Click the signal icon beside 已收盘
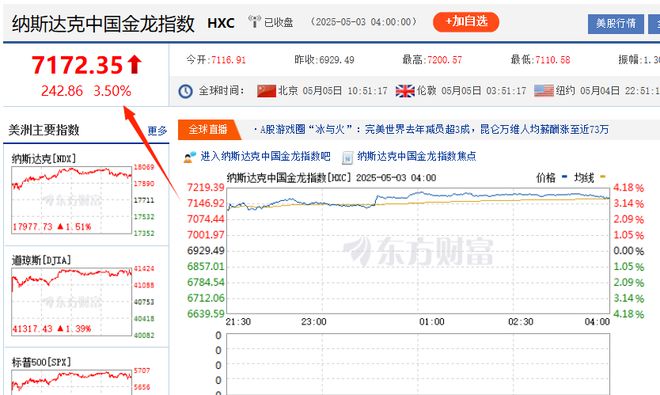This screenshot has width=660, height=395. pos(254,21)
